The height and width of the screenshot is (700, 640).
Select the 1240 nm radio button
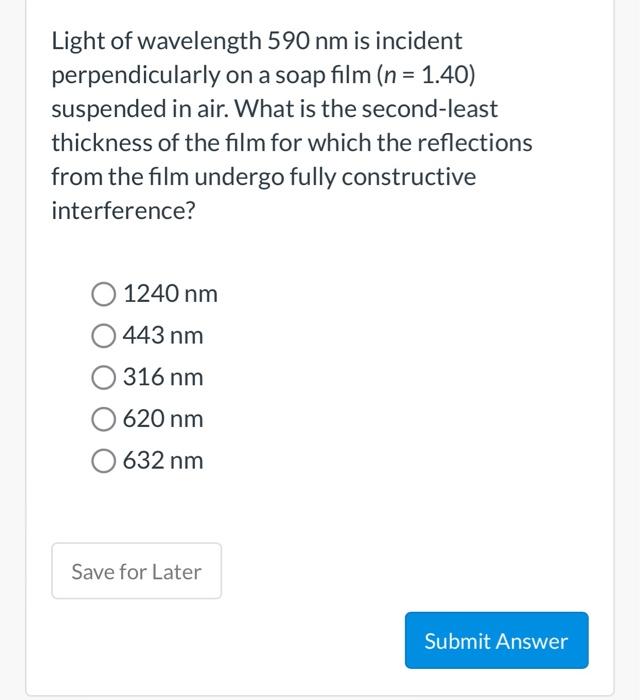[104, 294]
